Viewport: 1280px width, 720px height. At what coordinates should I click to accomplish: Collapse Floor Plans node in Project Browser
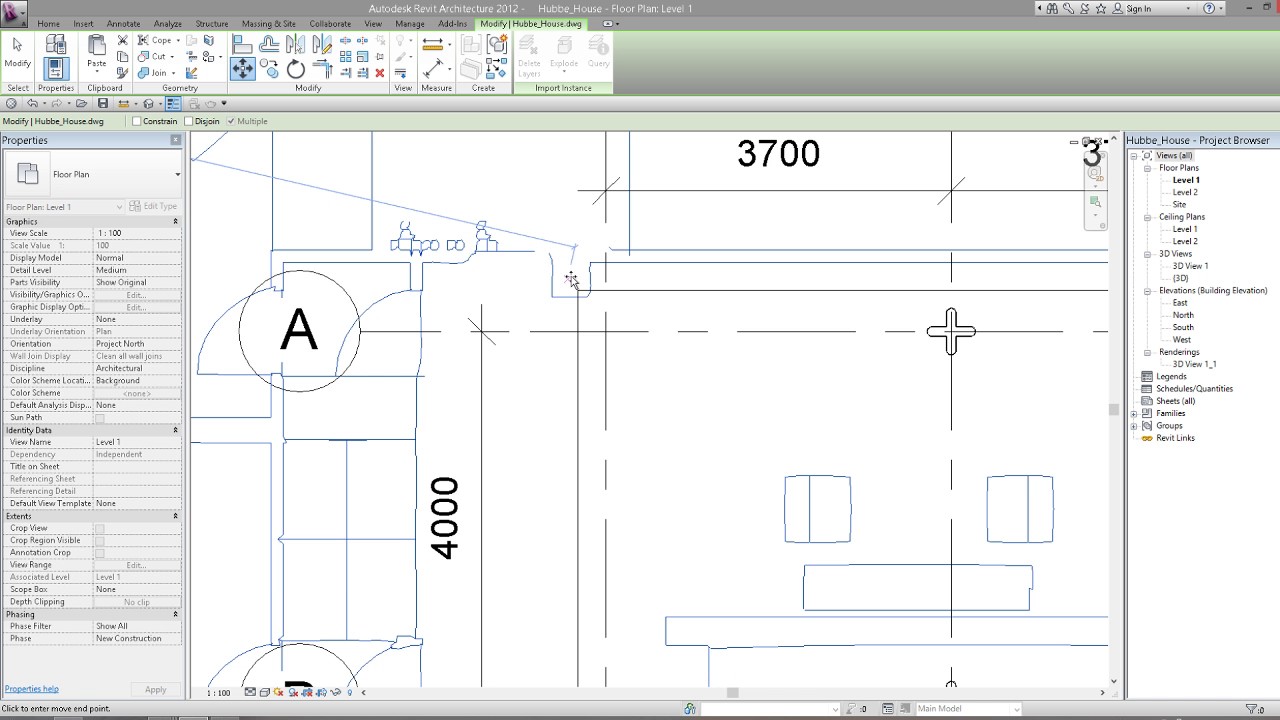pos(1148,168)
